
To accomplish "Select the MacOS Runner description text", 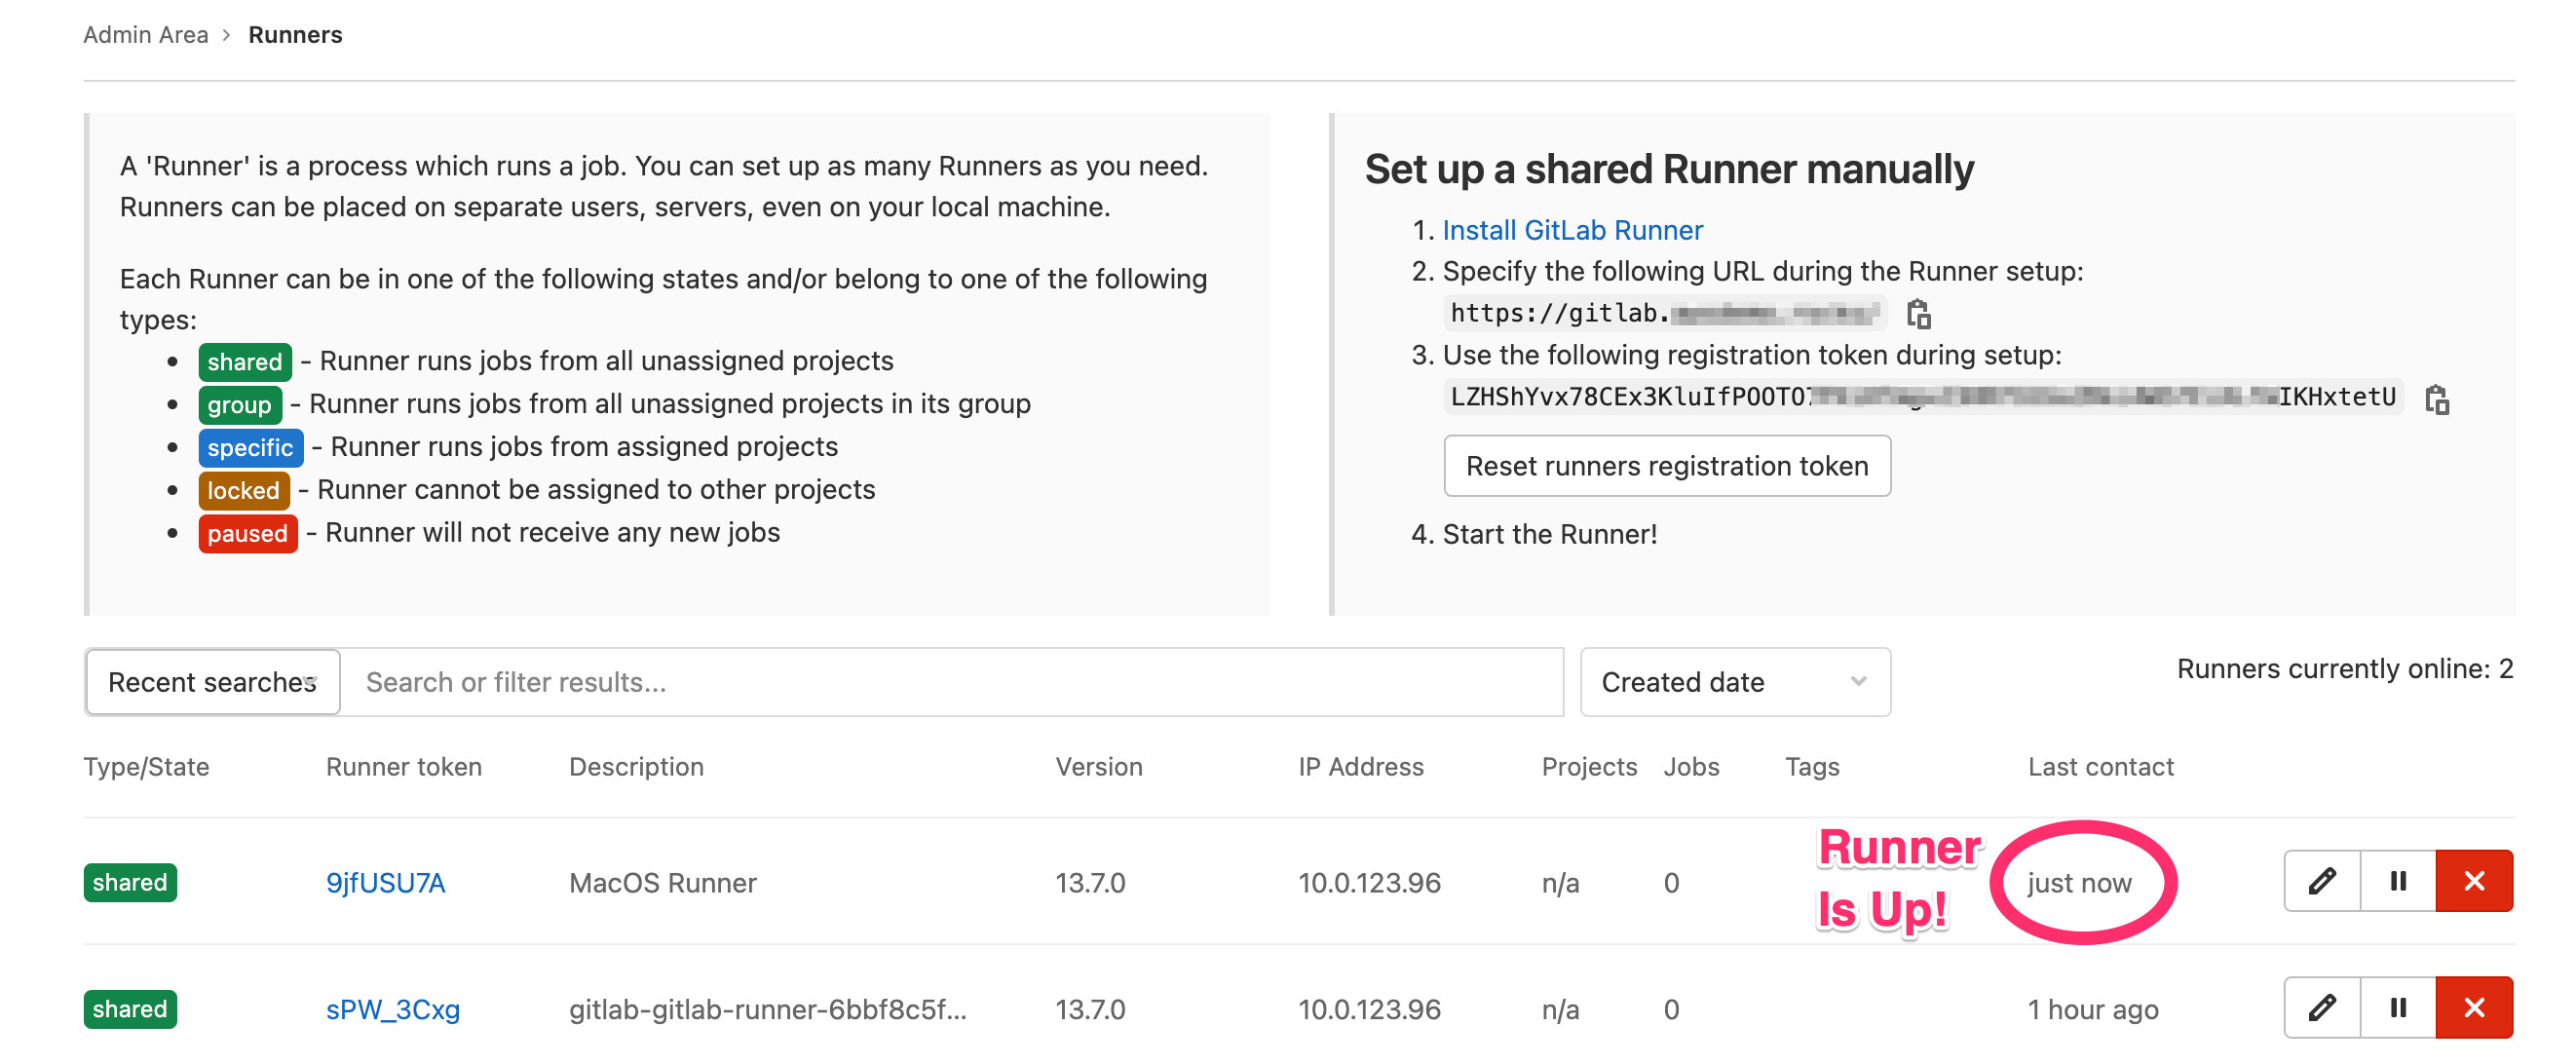I will [663, 883].
